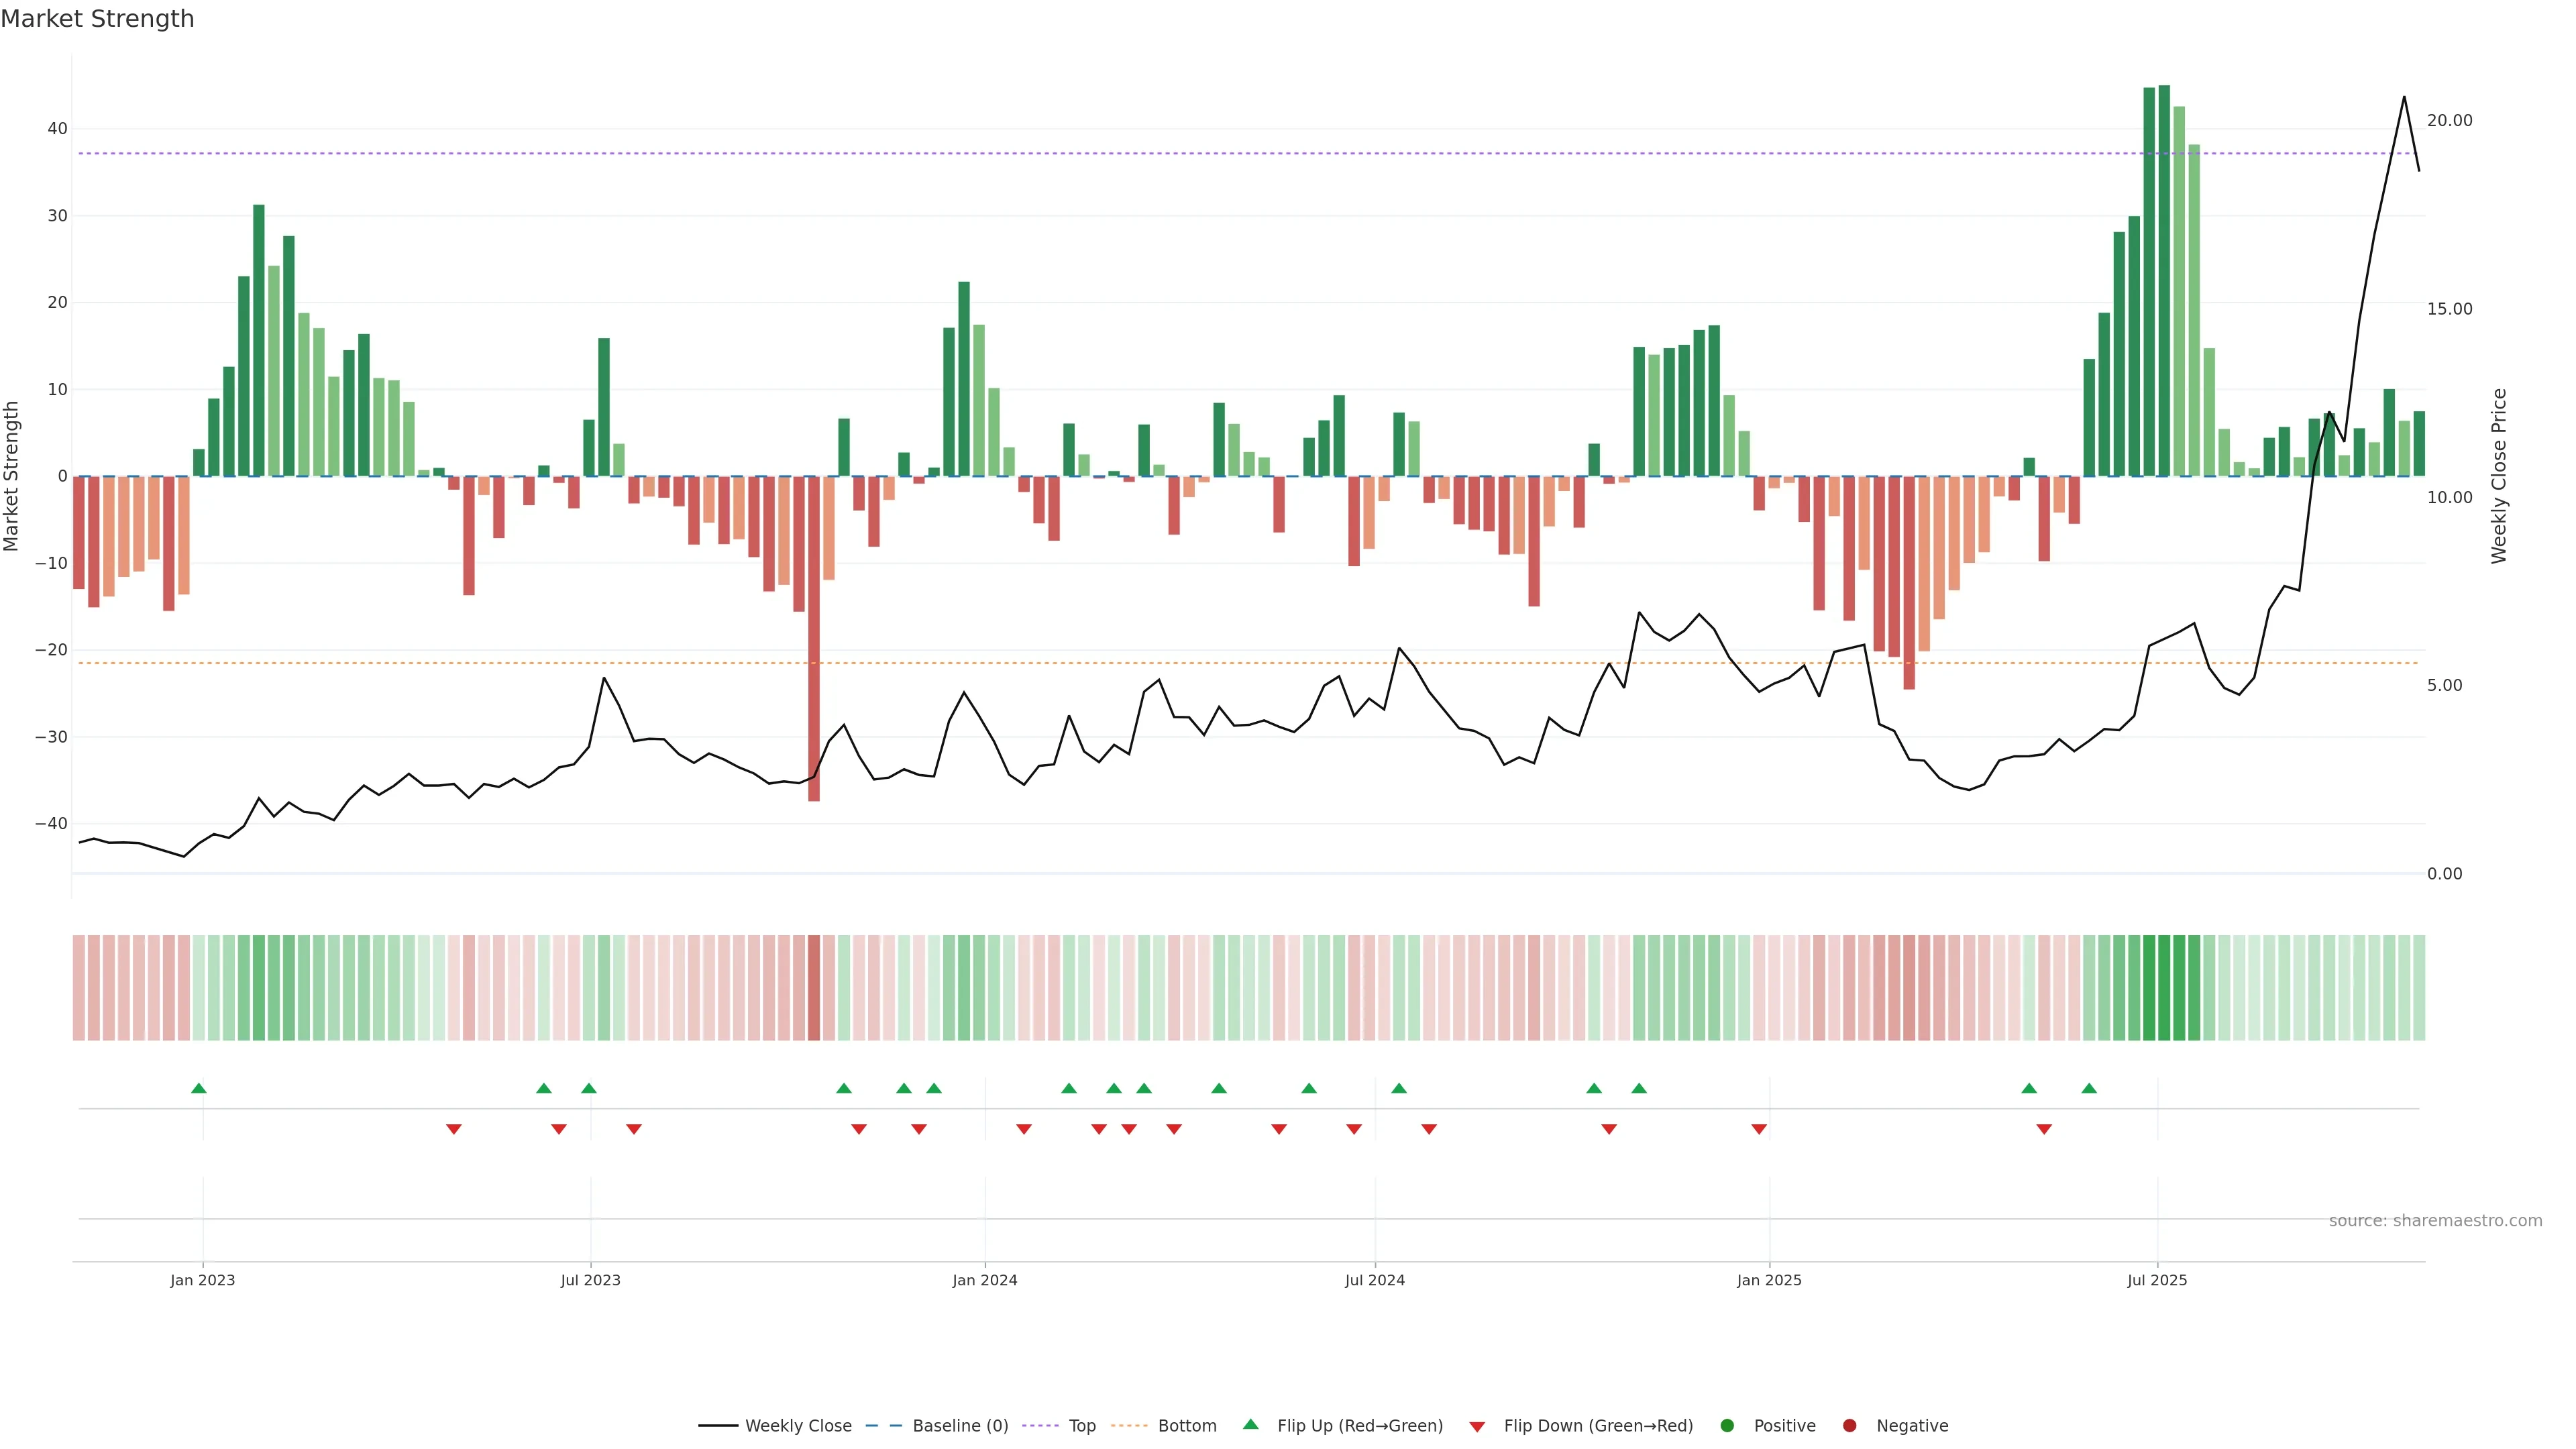Click the Jan 2024 x-axis label
2576x1449 pixels.
point(984,1280)
